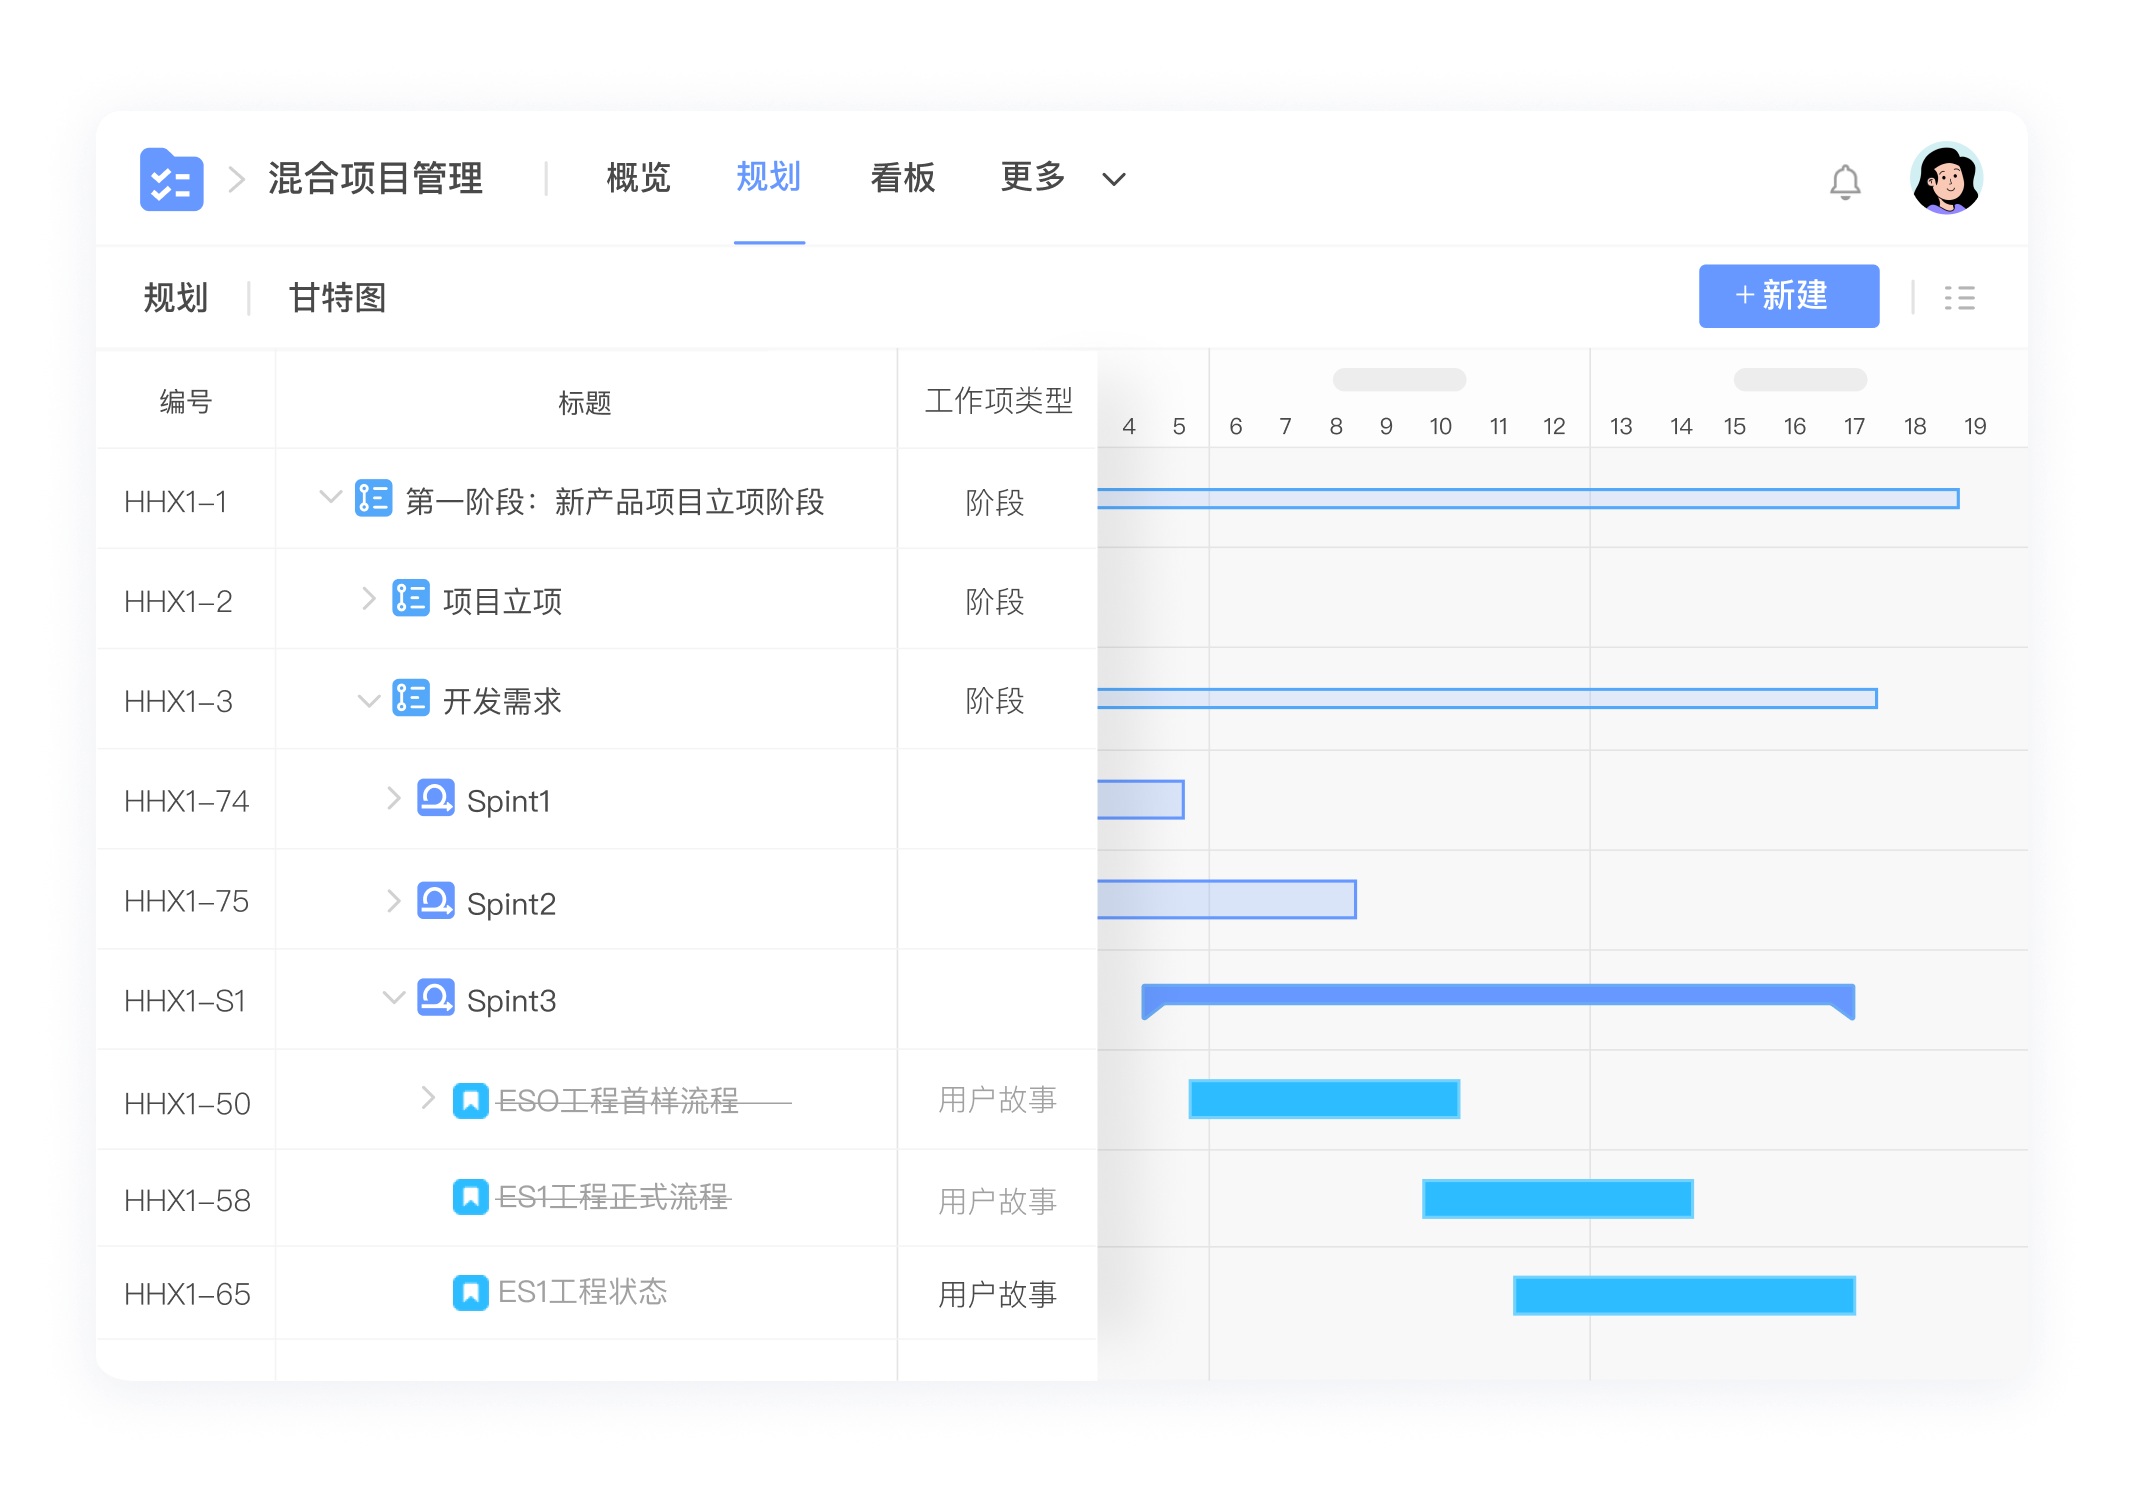Click the Spint3 progress bar on the Gantt chart
The width and height of the screenshot is (2142, 1503).
tap(1500, 997)
